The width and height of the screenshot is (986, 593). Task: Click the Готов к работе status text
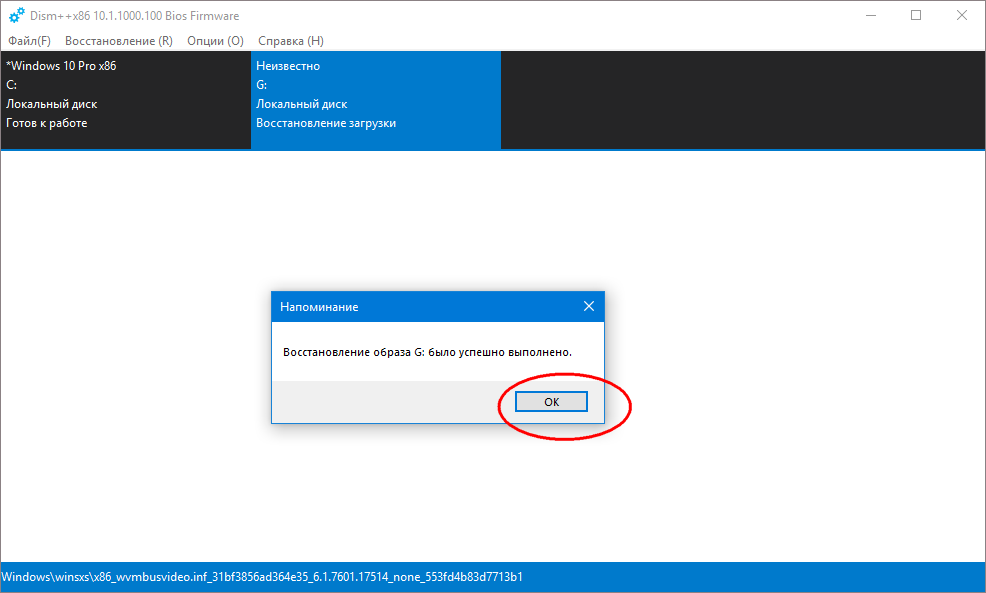point(47,123)
